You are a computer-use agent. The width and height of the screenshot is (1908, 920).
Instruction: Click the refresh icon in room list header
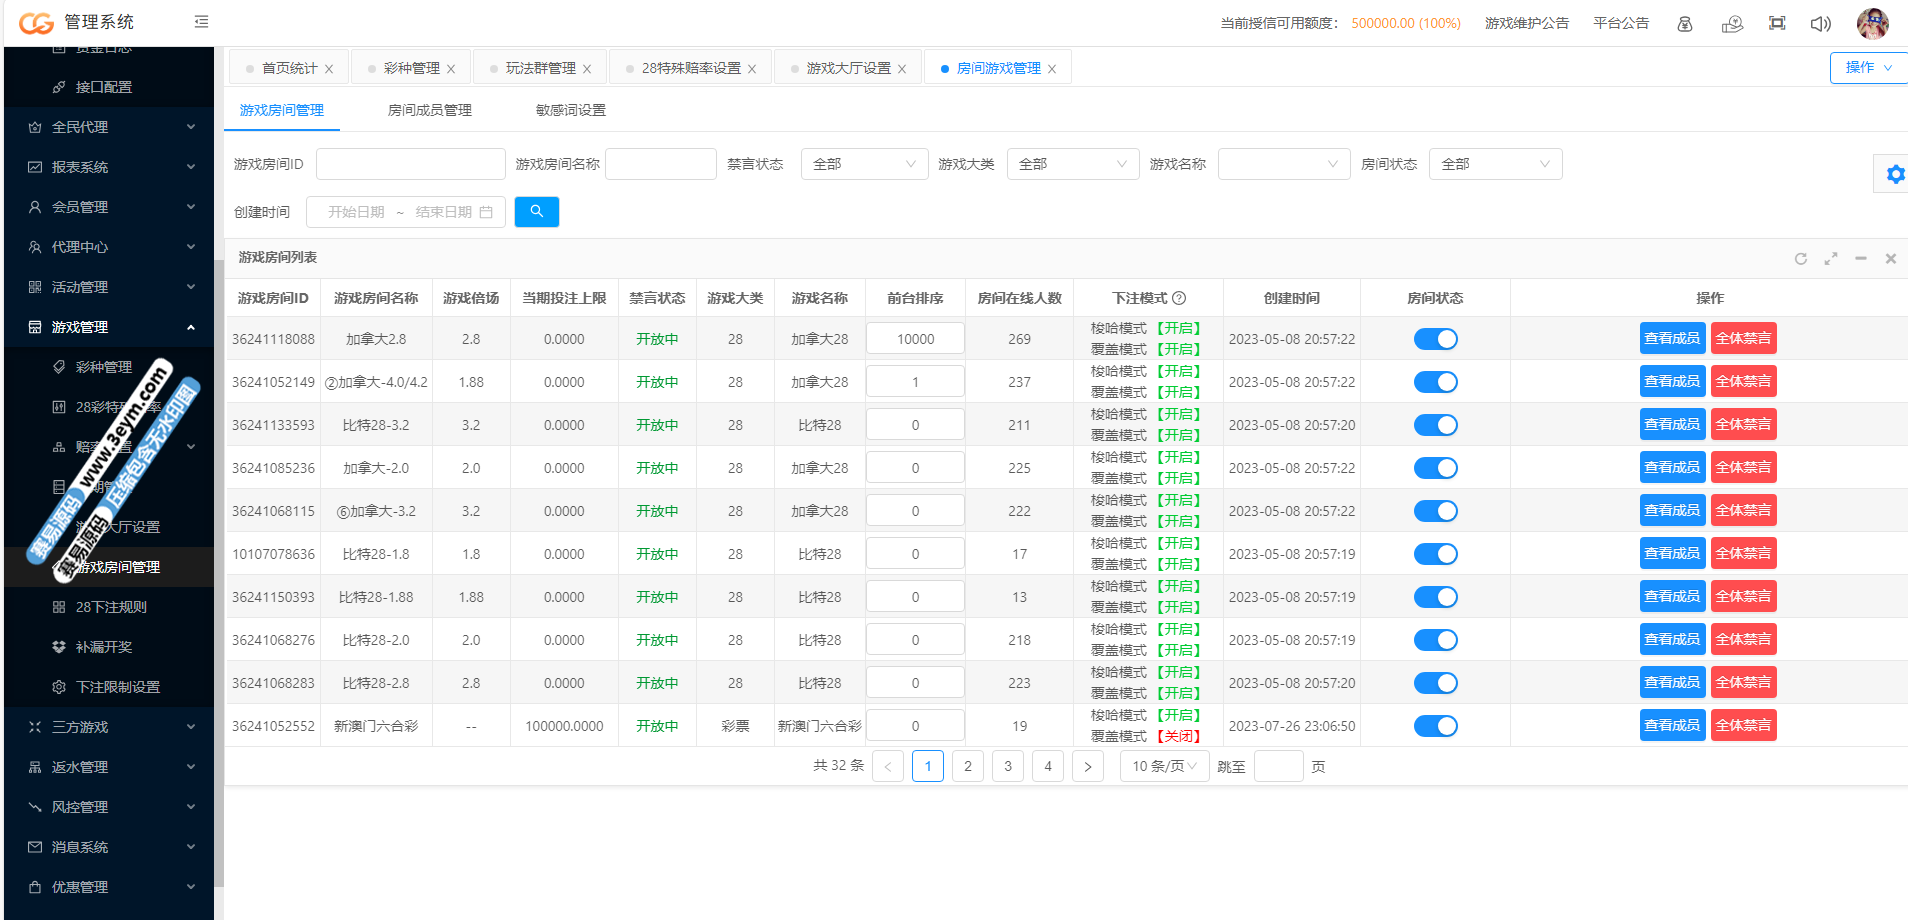(x=1800, y=259)
